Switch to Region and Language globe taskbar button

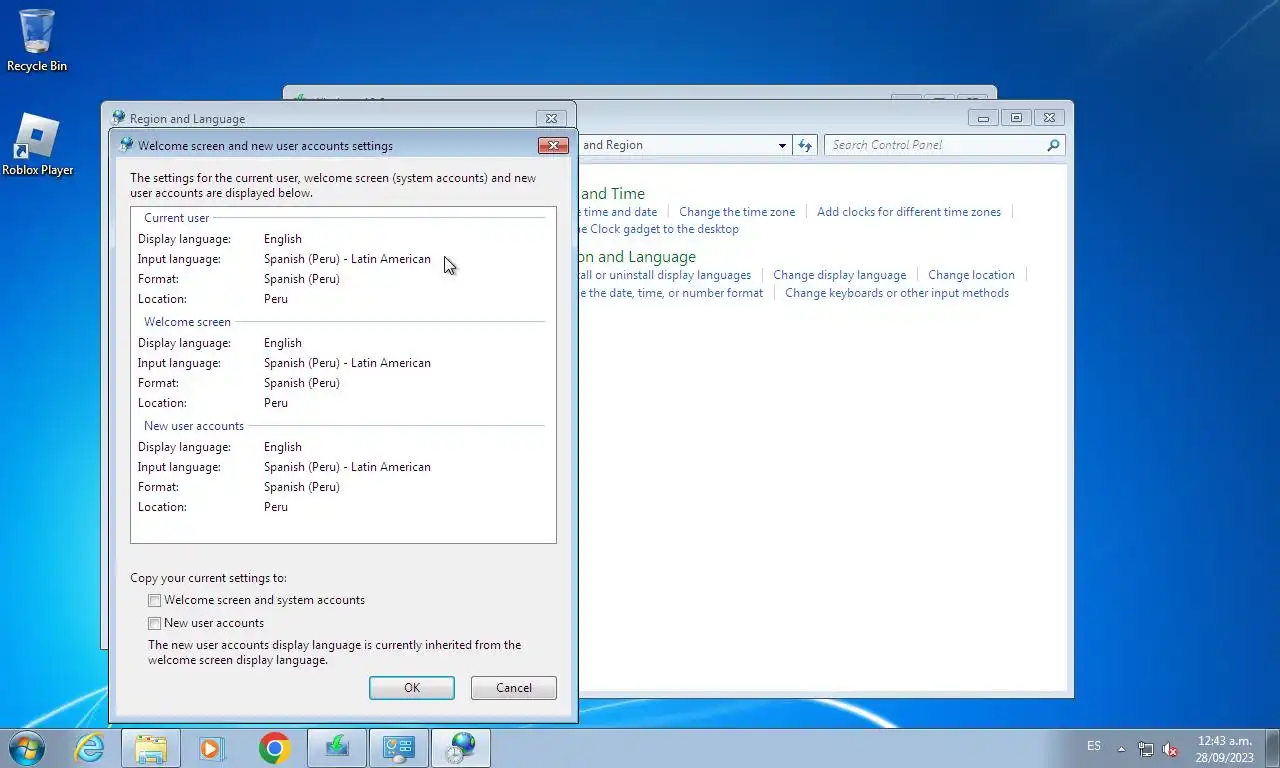(x=461, y=748)
